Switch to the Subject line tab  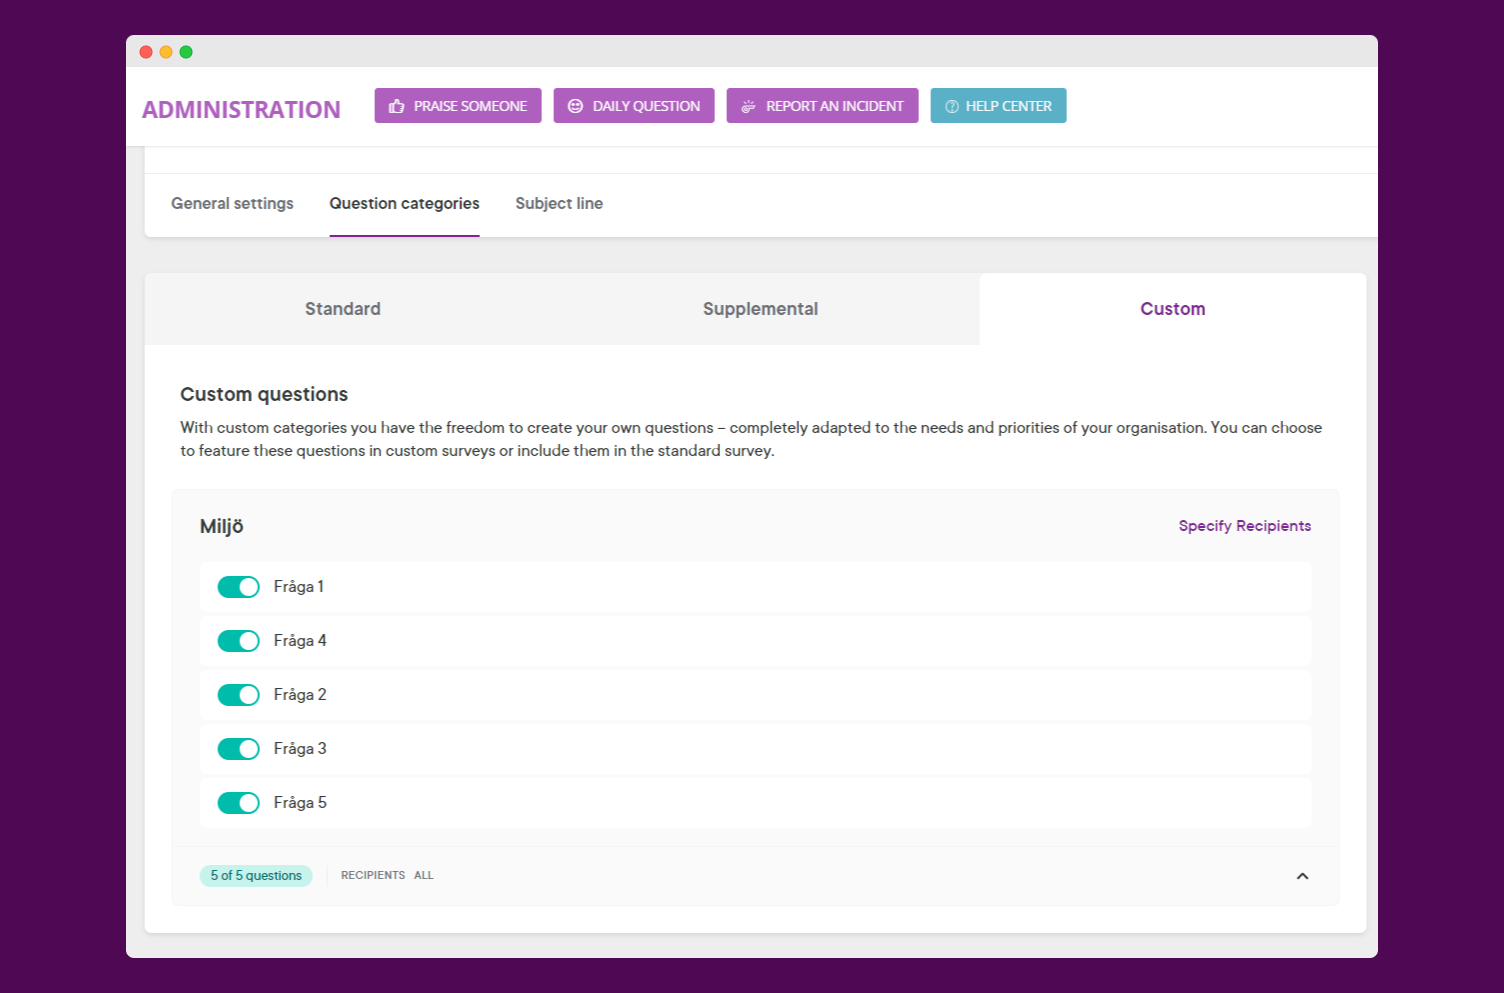[559, 203]
